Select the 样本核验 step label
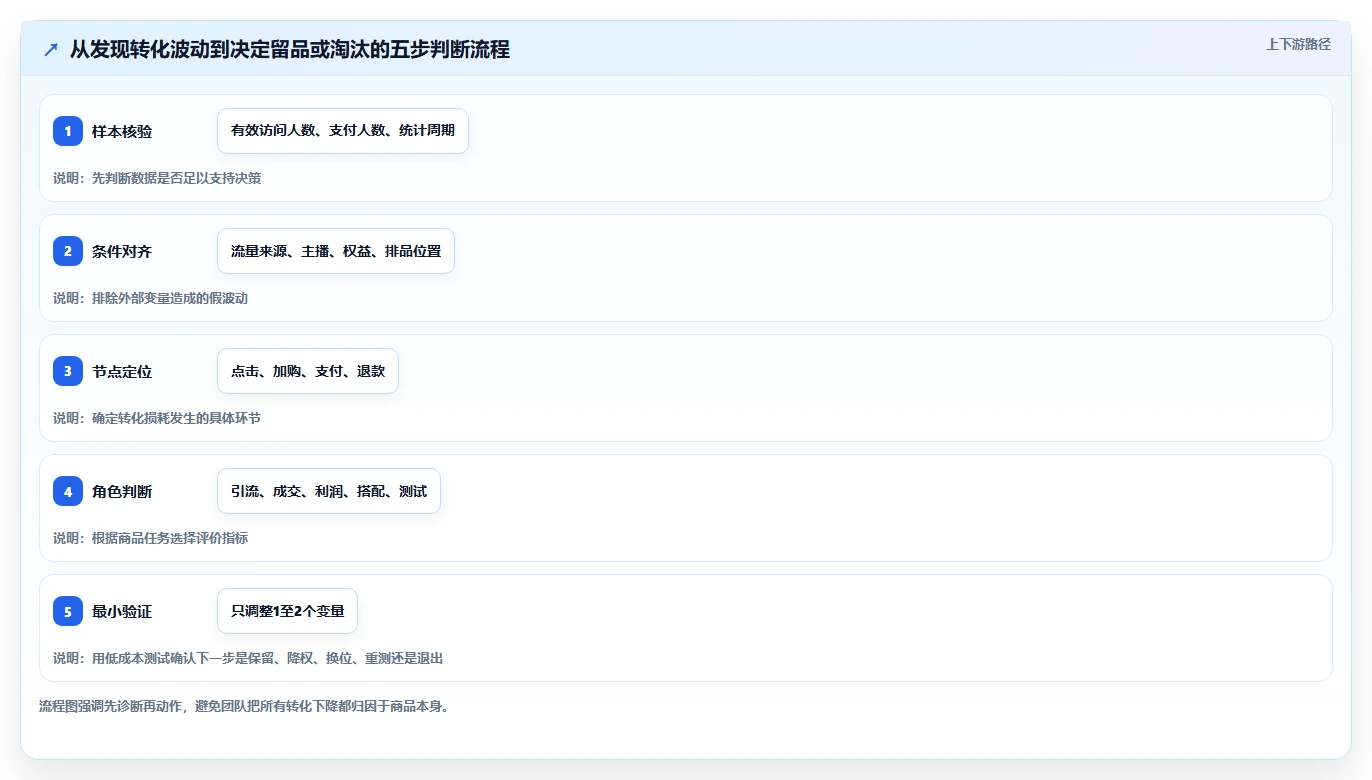1372x780 pixels. tap(122, 131)
